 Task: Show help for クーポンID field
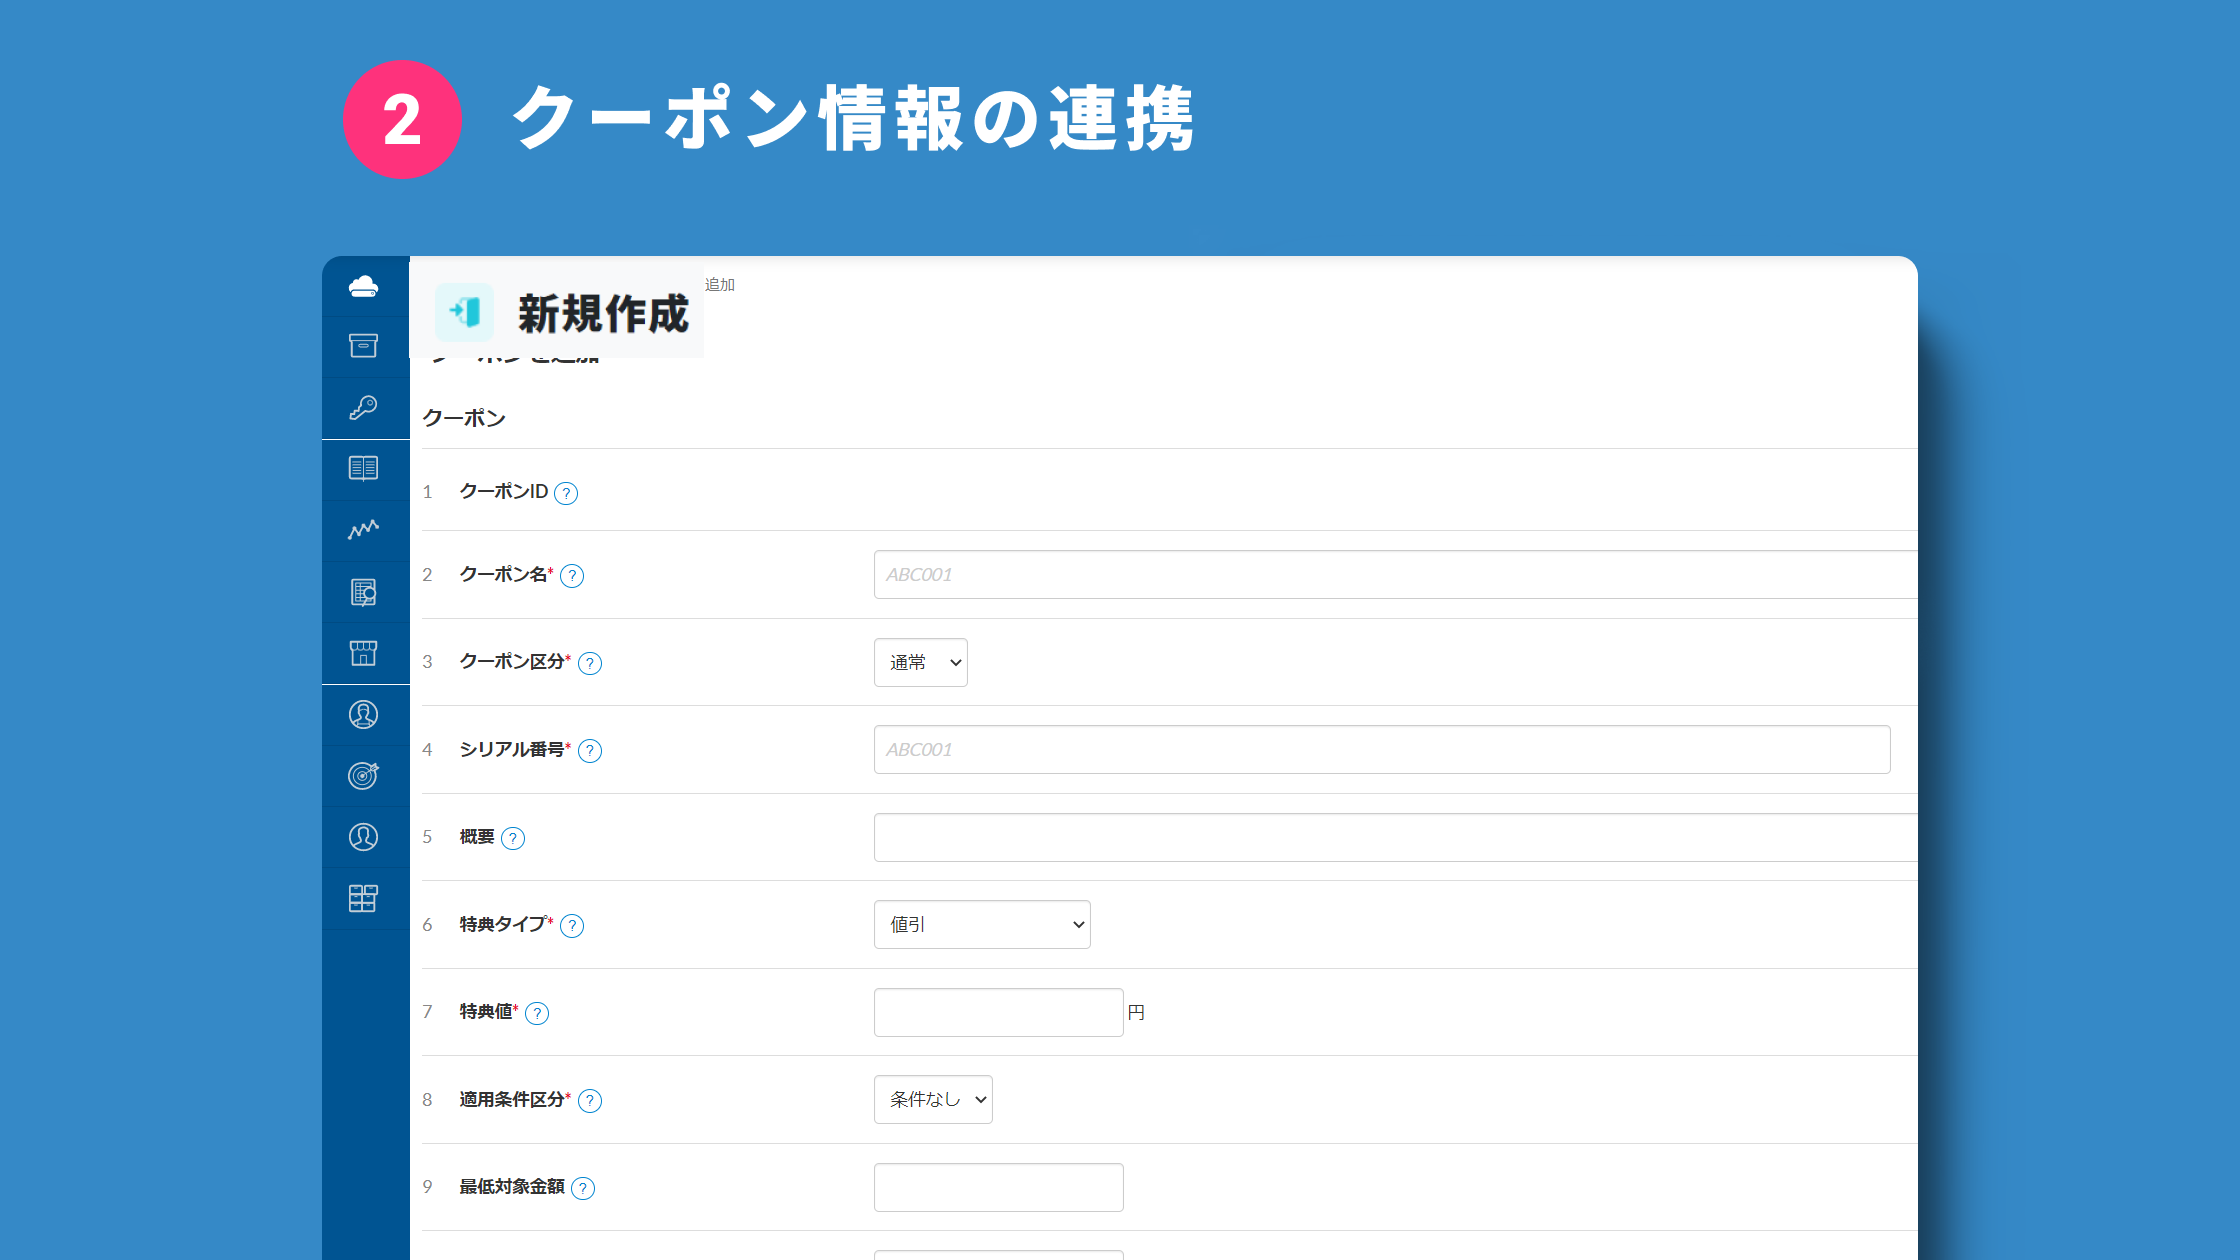[x=566, y=493]
